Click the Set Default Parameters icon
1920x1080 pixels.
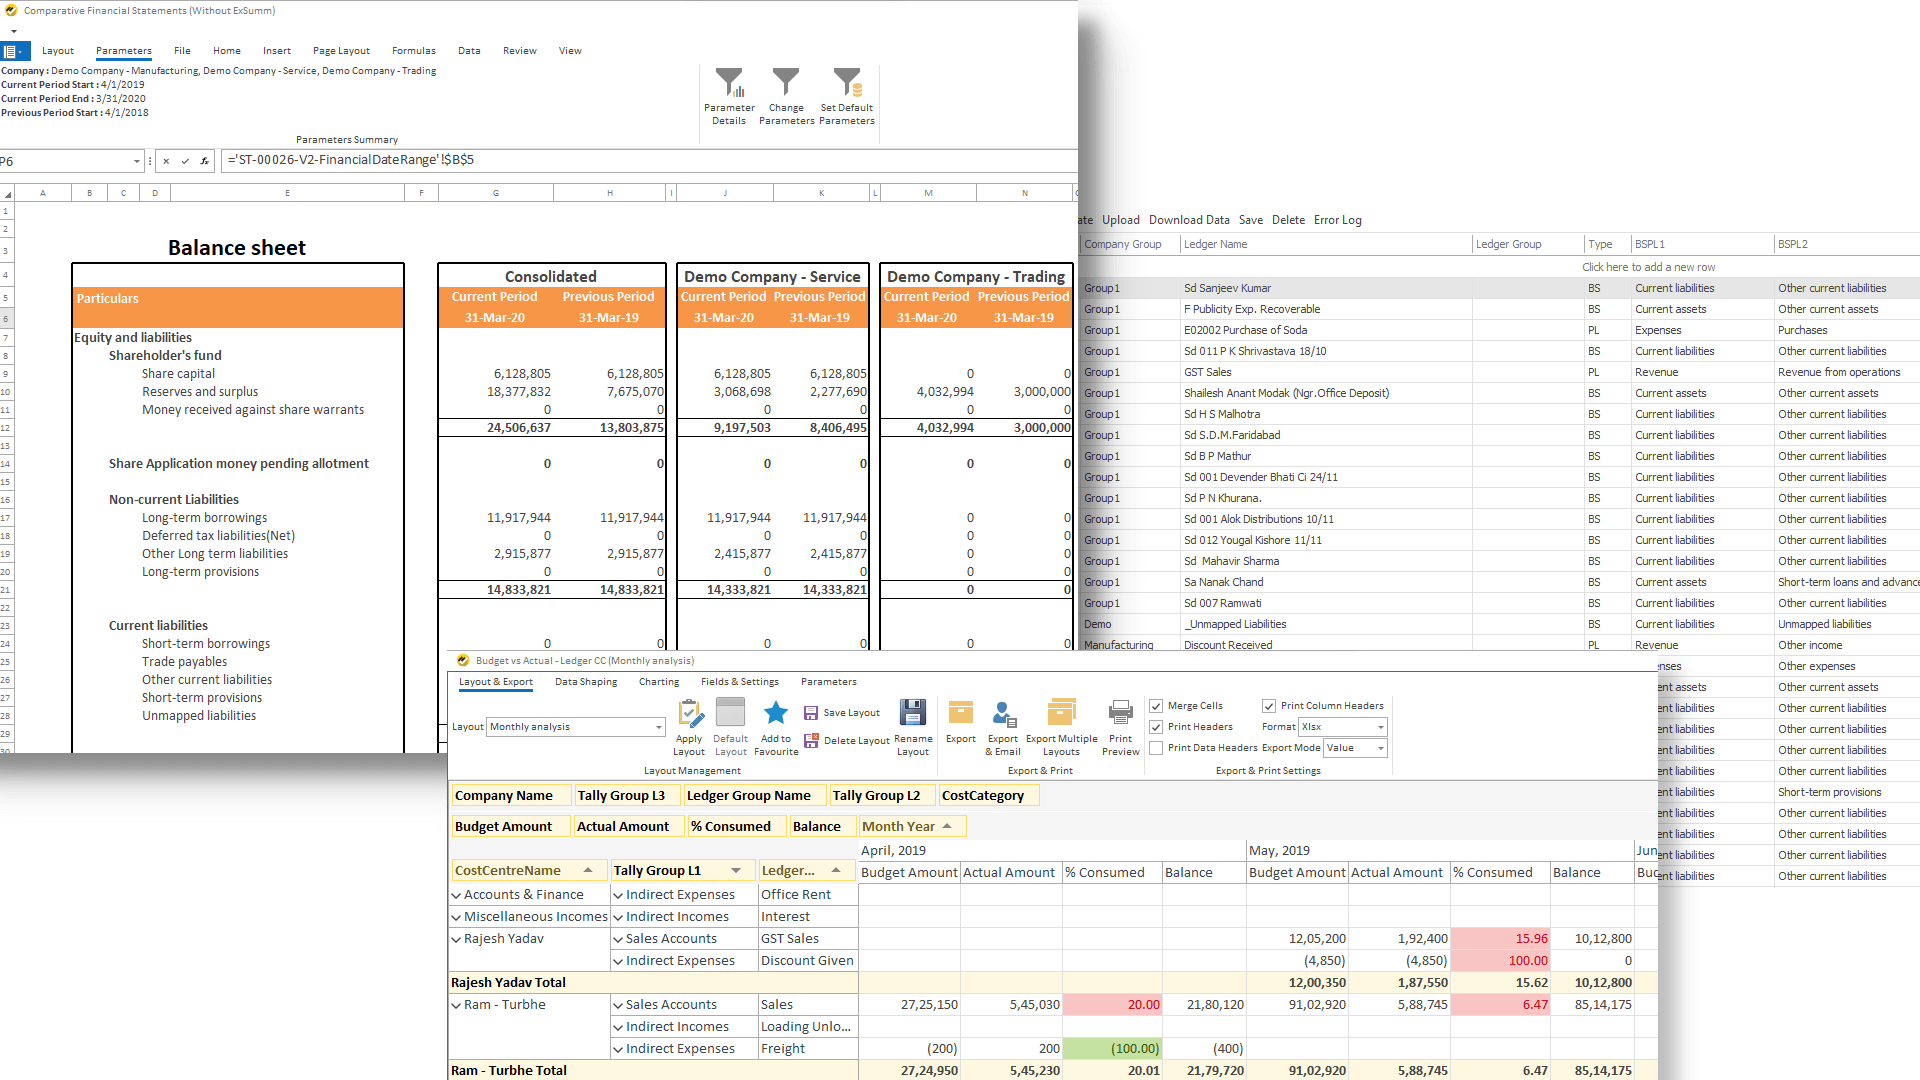tap(847, 97)
